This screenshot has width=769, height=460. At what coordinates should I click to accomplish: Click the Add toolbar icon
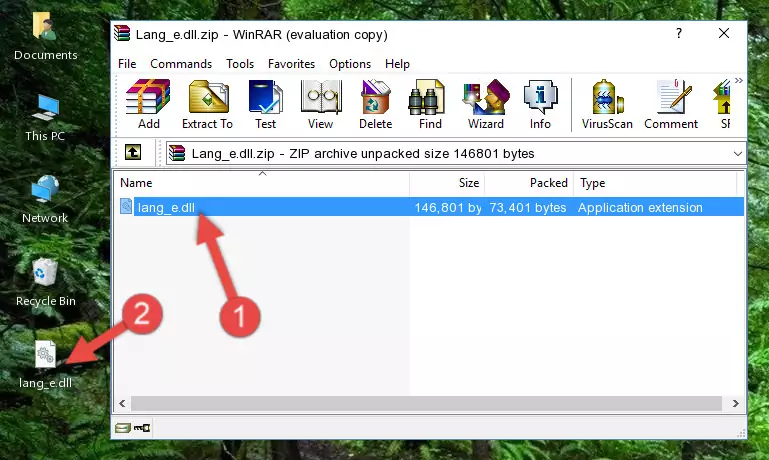[x=148, y=104]
